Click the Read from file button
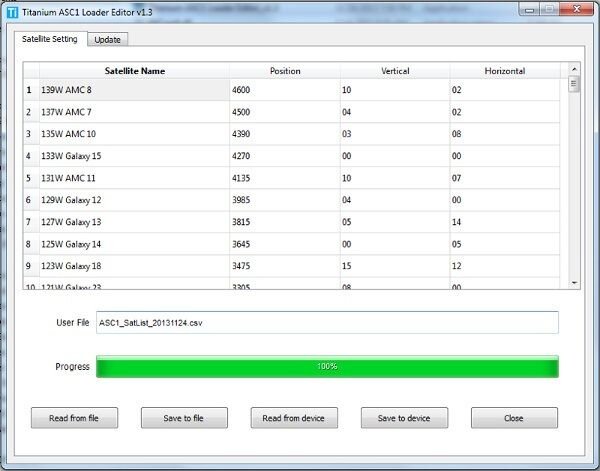 pyautogui.click(x=74, y=418)
